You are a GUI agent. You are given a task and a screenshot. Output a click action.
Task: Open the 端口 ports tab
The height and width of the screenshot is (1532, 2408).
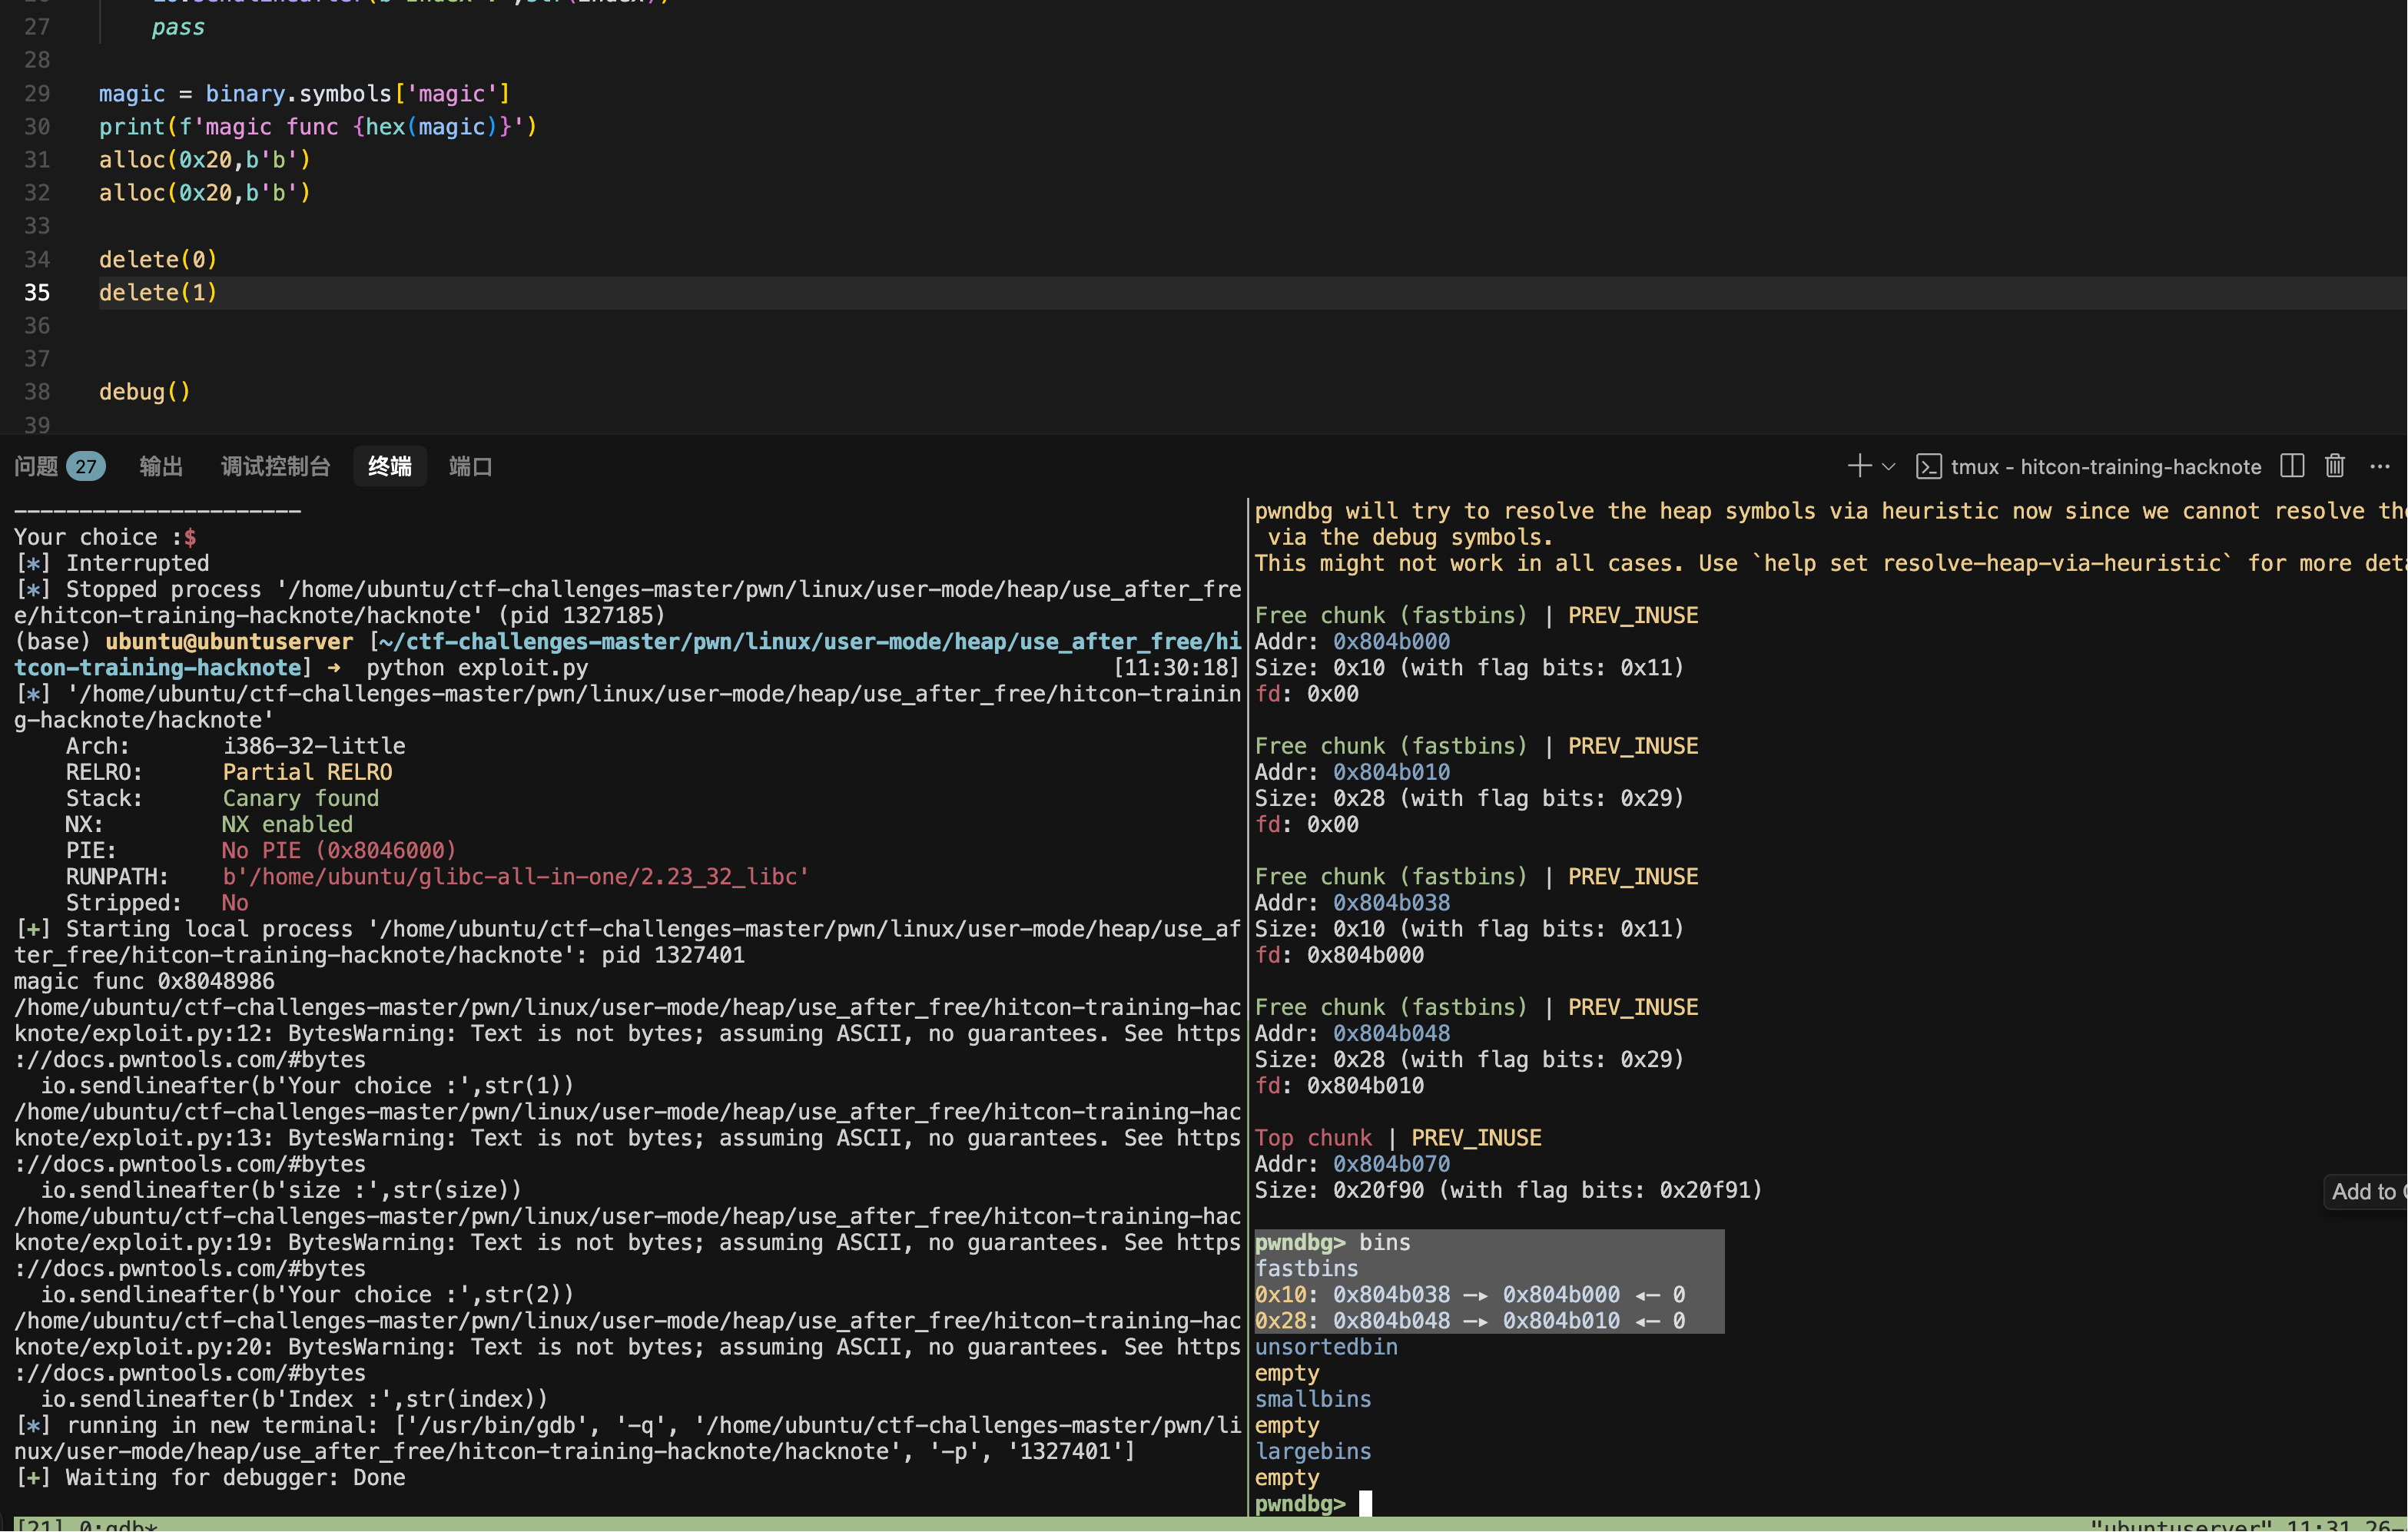[x=470, y=466]
